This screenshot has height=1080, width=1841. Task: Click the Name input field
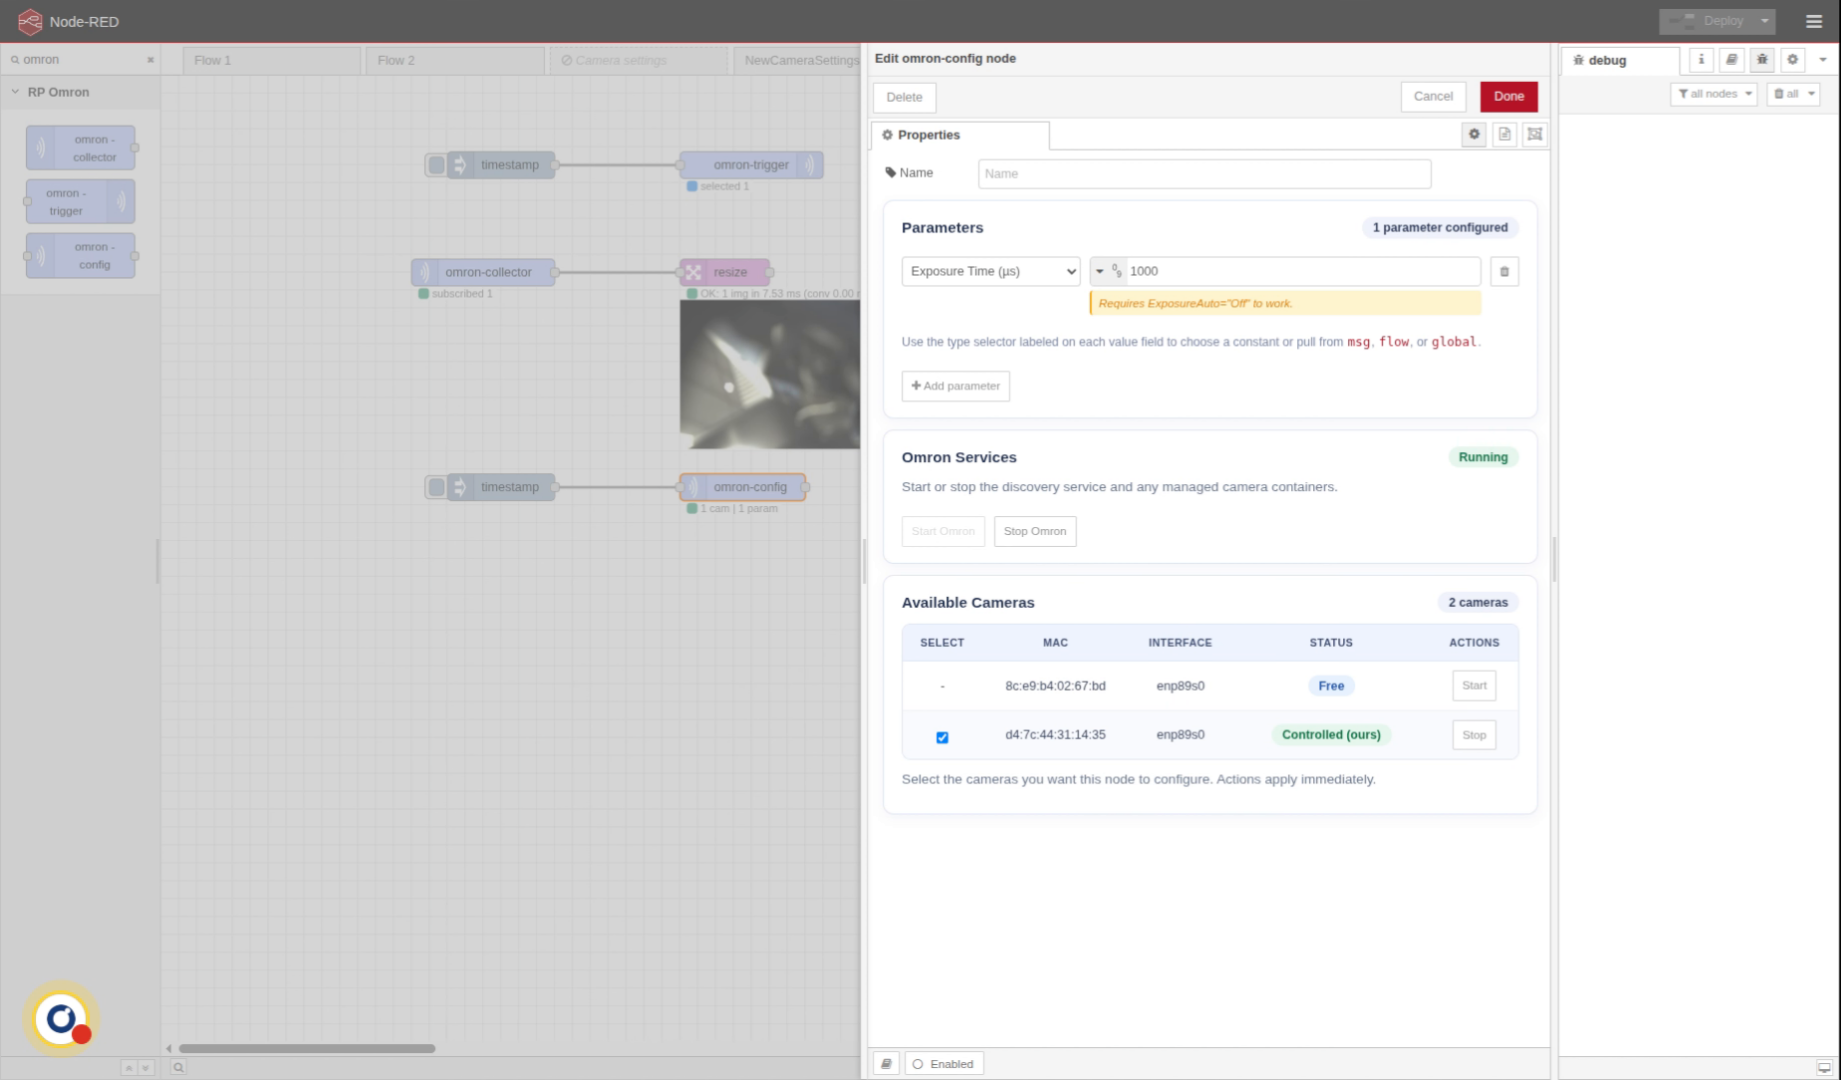click(1203, 173)
